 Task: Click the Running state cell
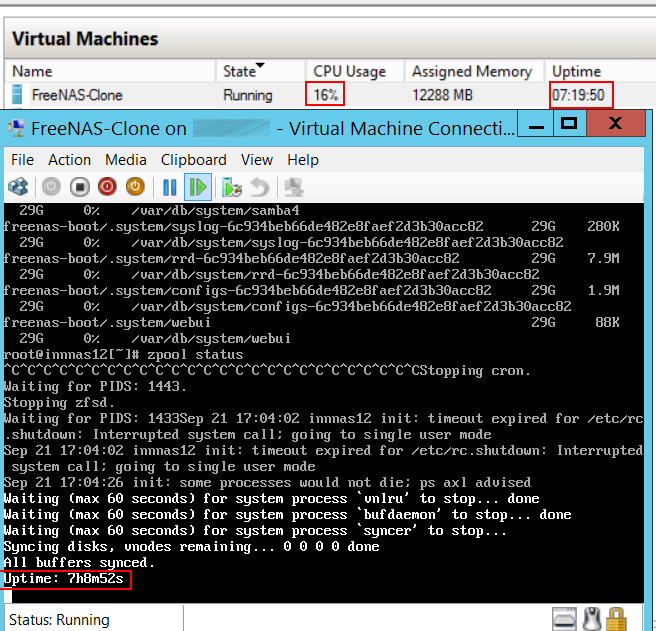click(x=248, y=95)
